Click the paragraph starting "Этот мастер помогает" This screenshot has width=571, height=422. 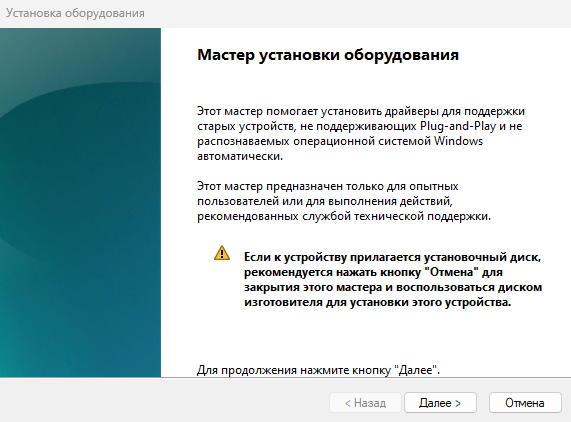point(361,133)
